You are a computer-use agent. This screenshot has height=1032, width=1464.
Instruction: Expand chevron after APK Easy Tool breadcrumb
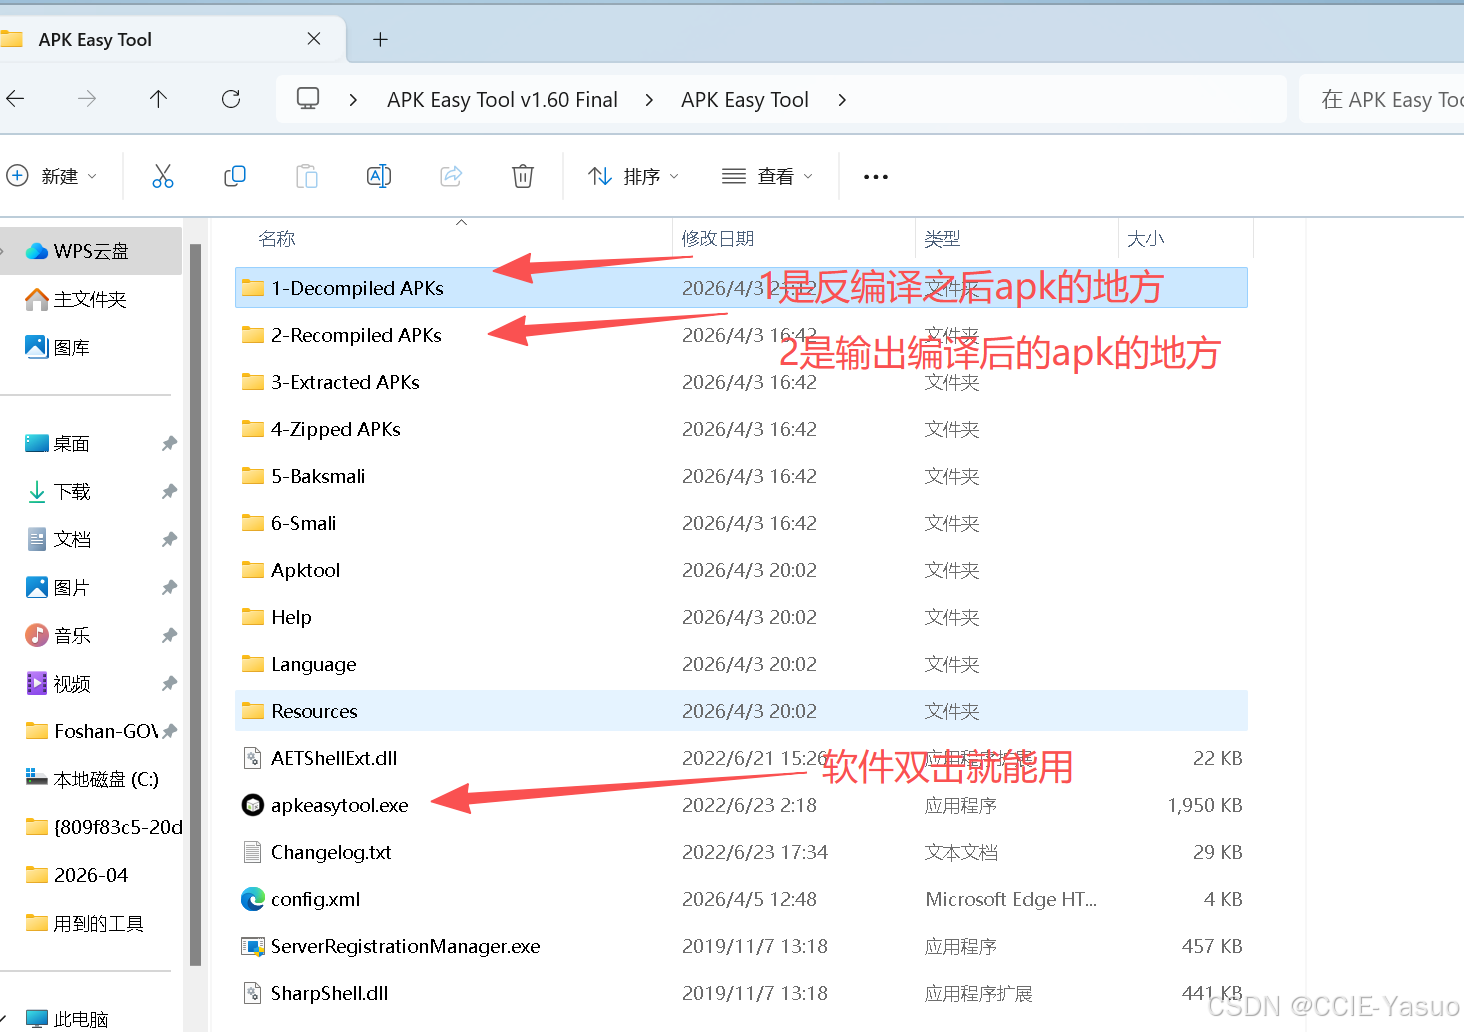(x=842, y=99)
